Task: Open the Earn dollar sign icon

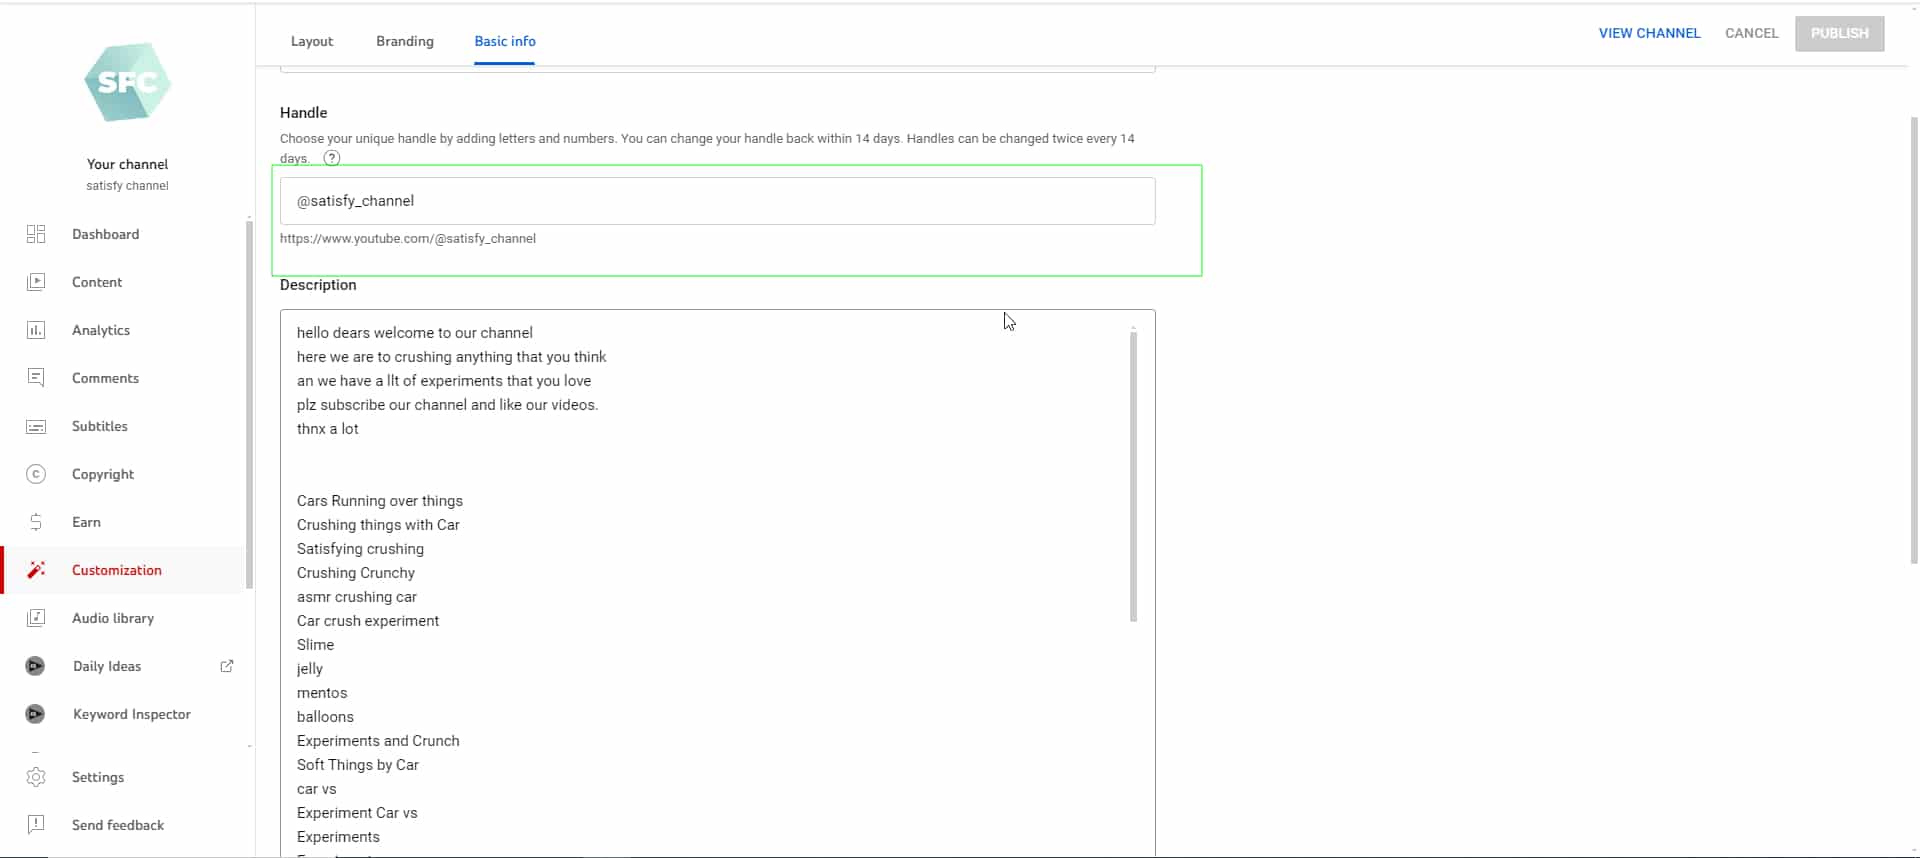Action: point(36,522)
